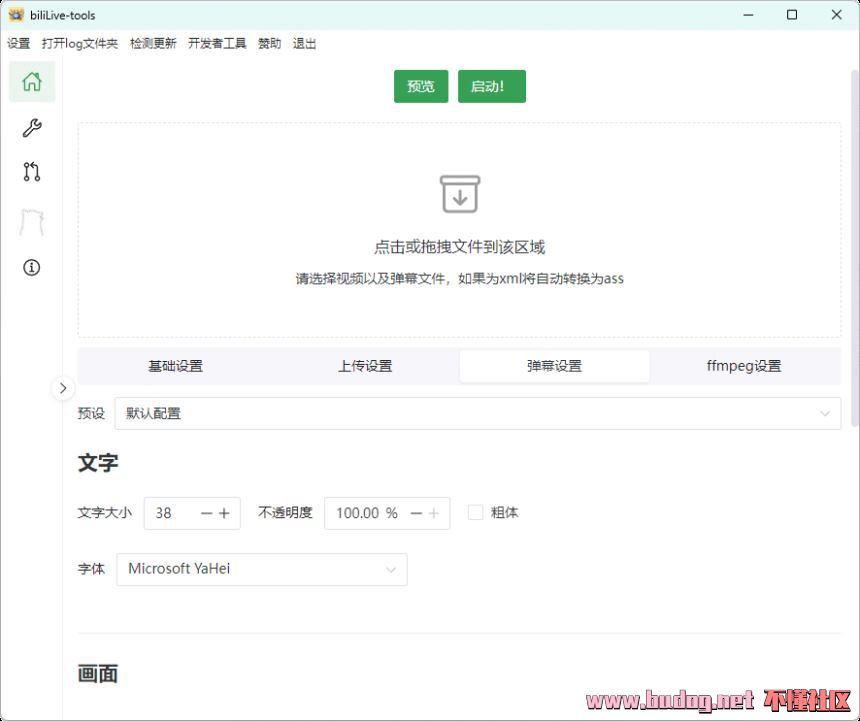Click the faded clothing-shaped sidebar icon
The height and width of the screenshot is (721, 860).
click(32, 222)
